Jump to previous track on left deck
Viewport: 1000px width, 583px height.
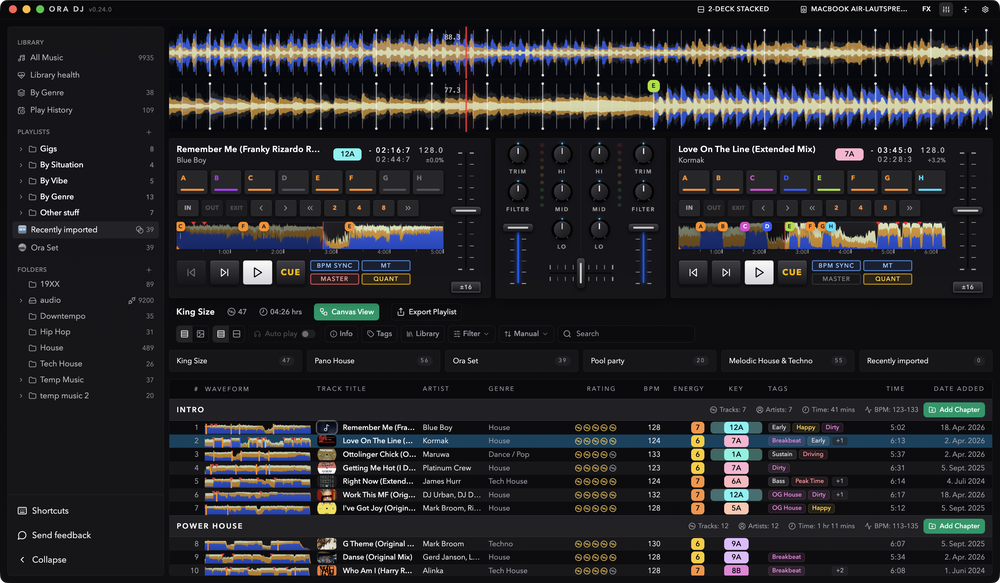pyautogui.click(x=191, y=272)
